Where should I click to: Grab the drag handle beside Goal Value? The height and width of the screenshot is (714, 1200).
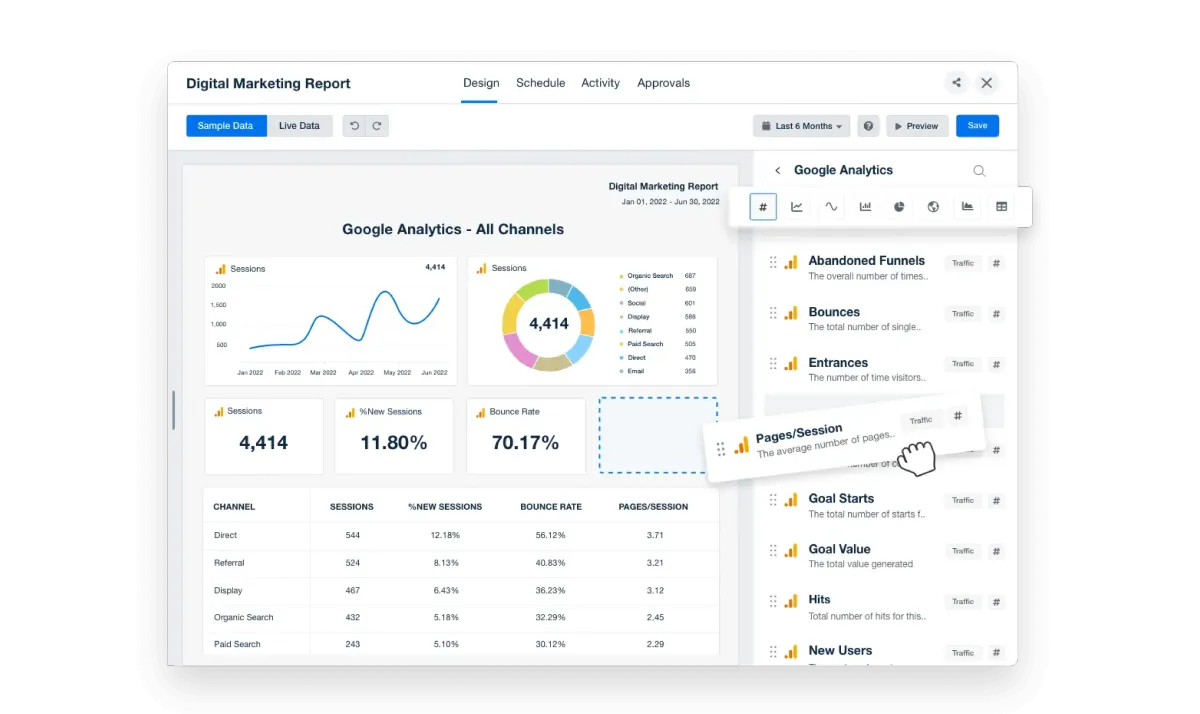(x=773, y=550)
